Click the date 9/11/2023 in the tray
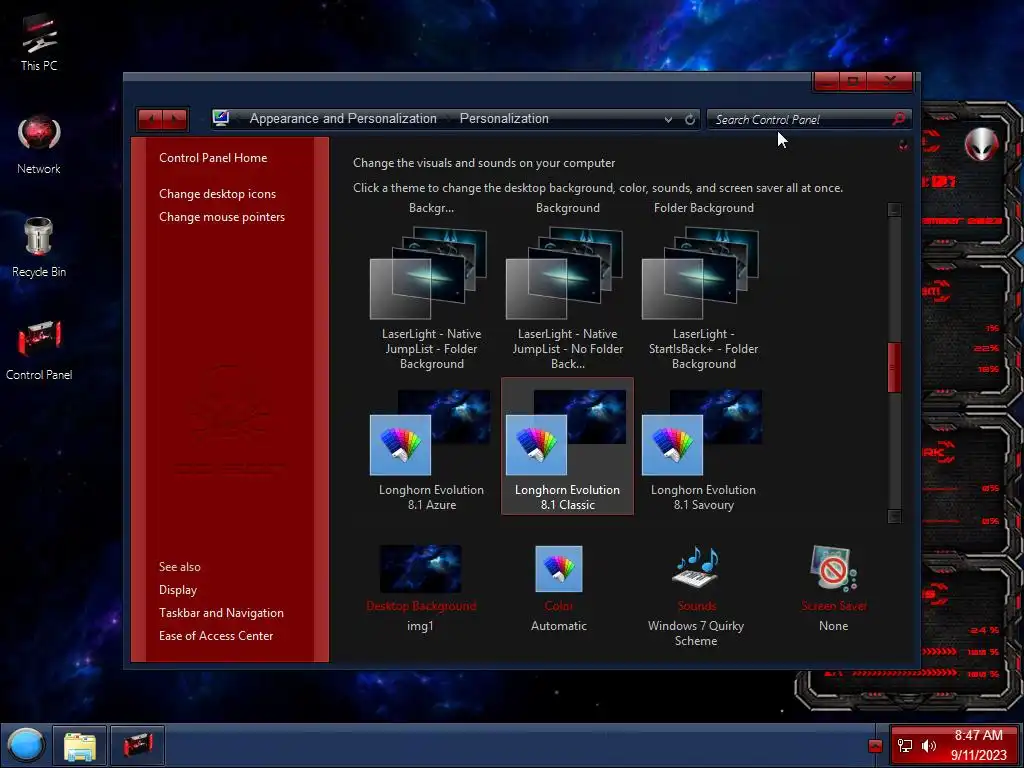Viewport: 1024px width, 768px height. point(979,755)
